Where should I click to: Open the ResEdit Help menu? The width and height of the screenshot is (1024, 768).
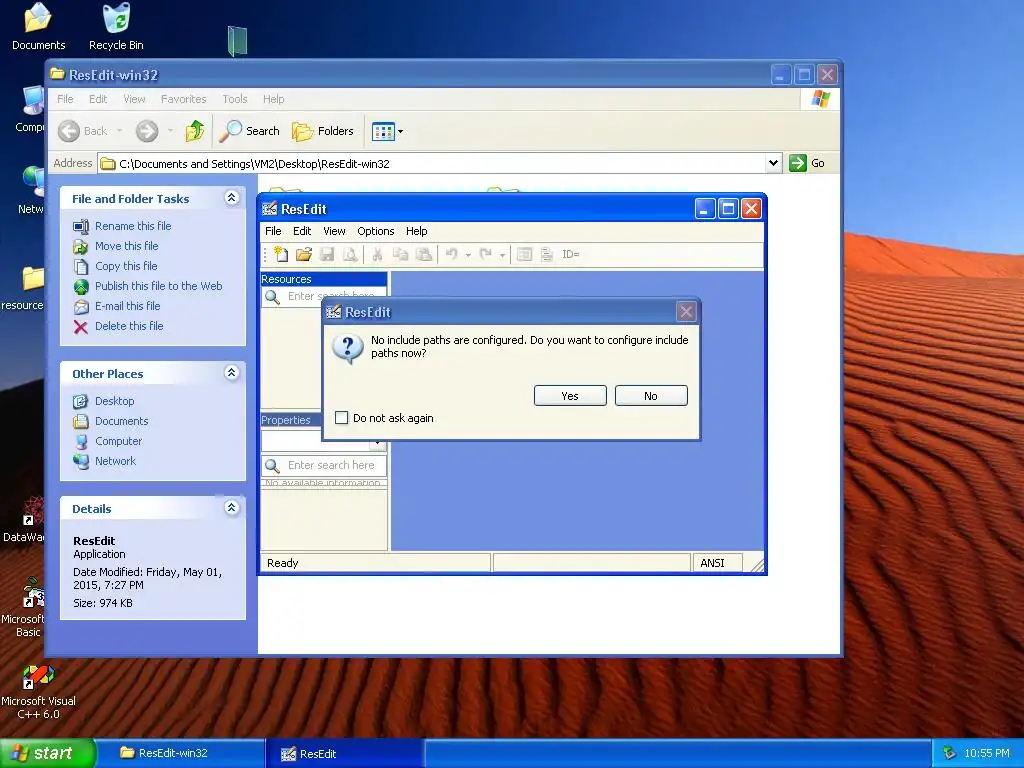pyautogui.click(x=417, y=231)
